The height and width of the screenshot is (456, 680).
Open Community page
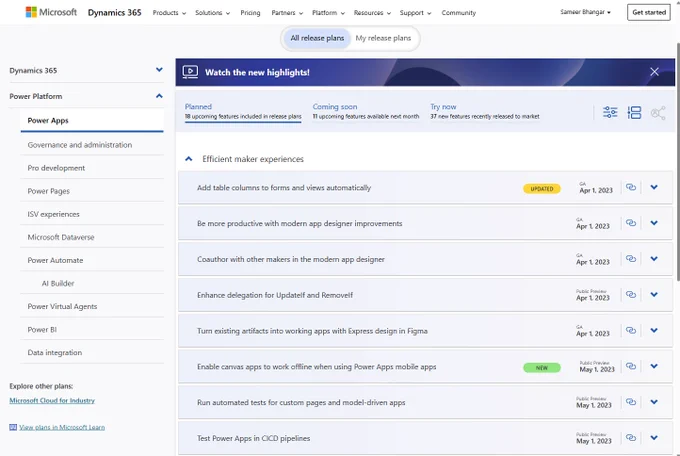(458, 13)
